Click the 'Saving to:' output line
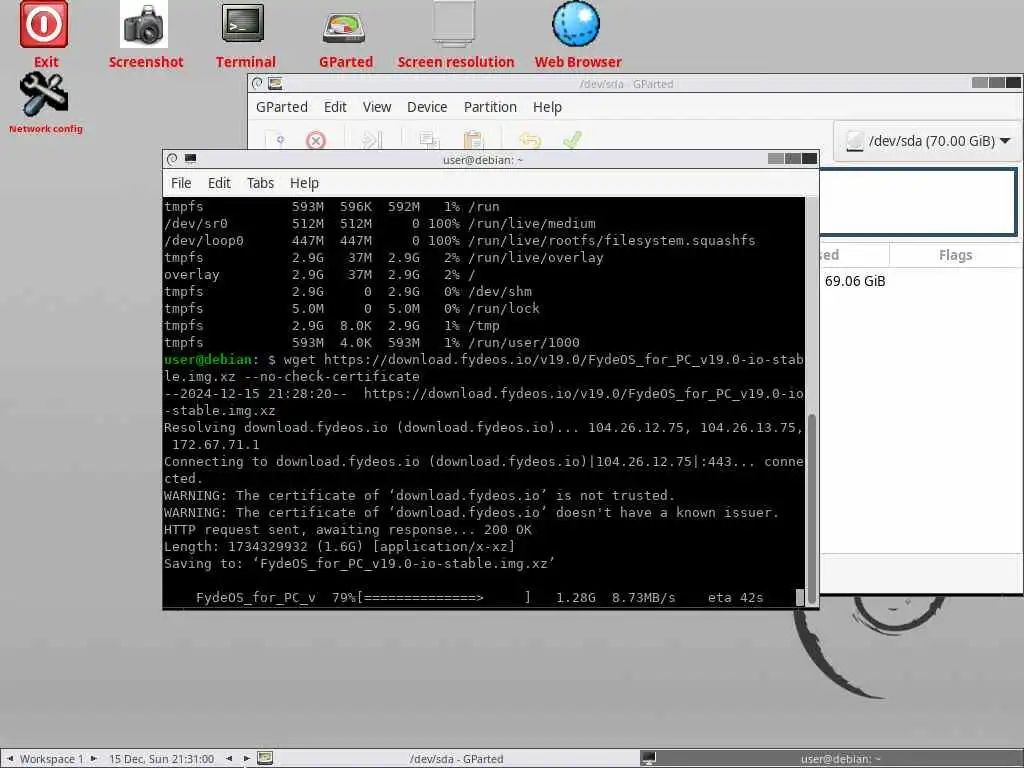The width and height of the screenshot is (1024, 768). tap(359, 563)
